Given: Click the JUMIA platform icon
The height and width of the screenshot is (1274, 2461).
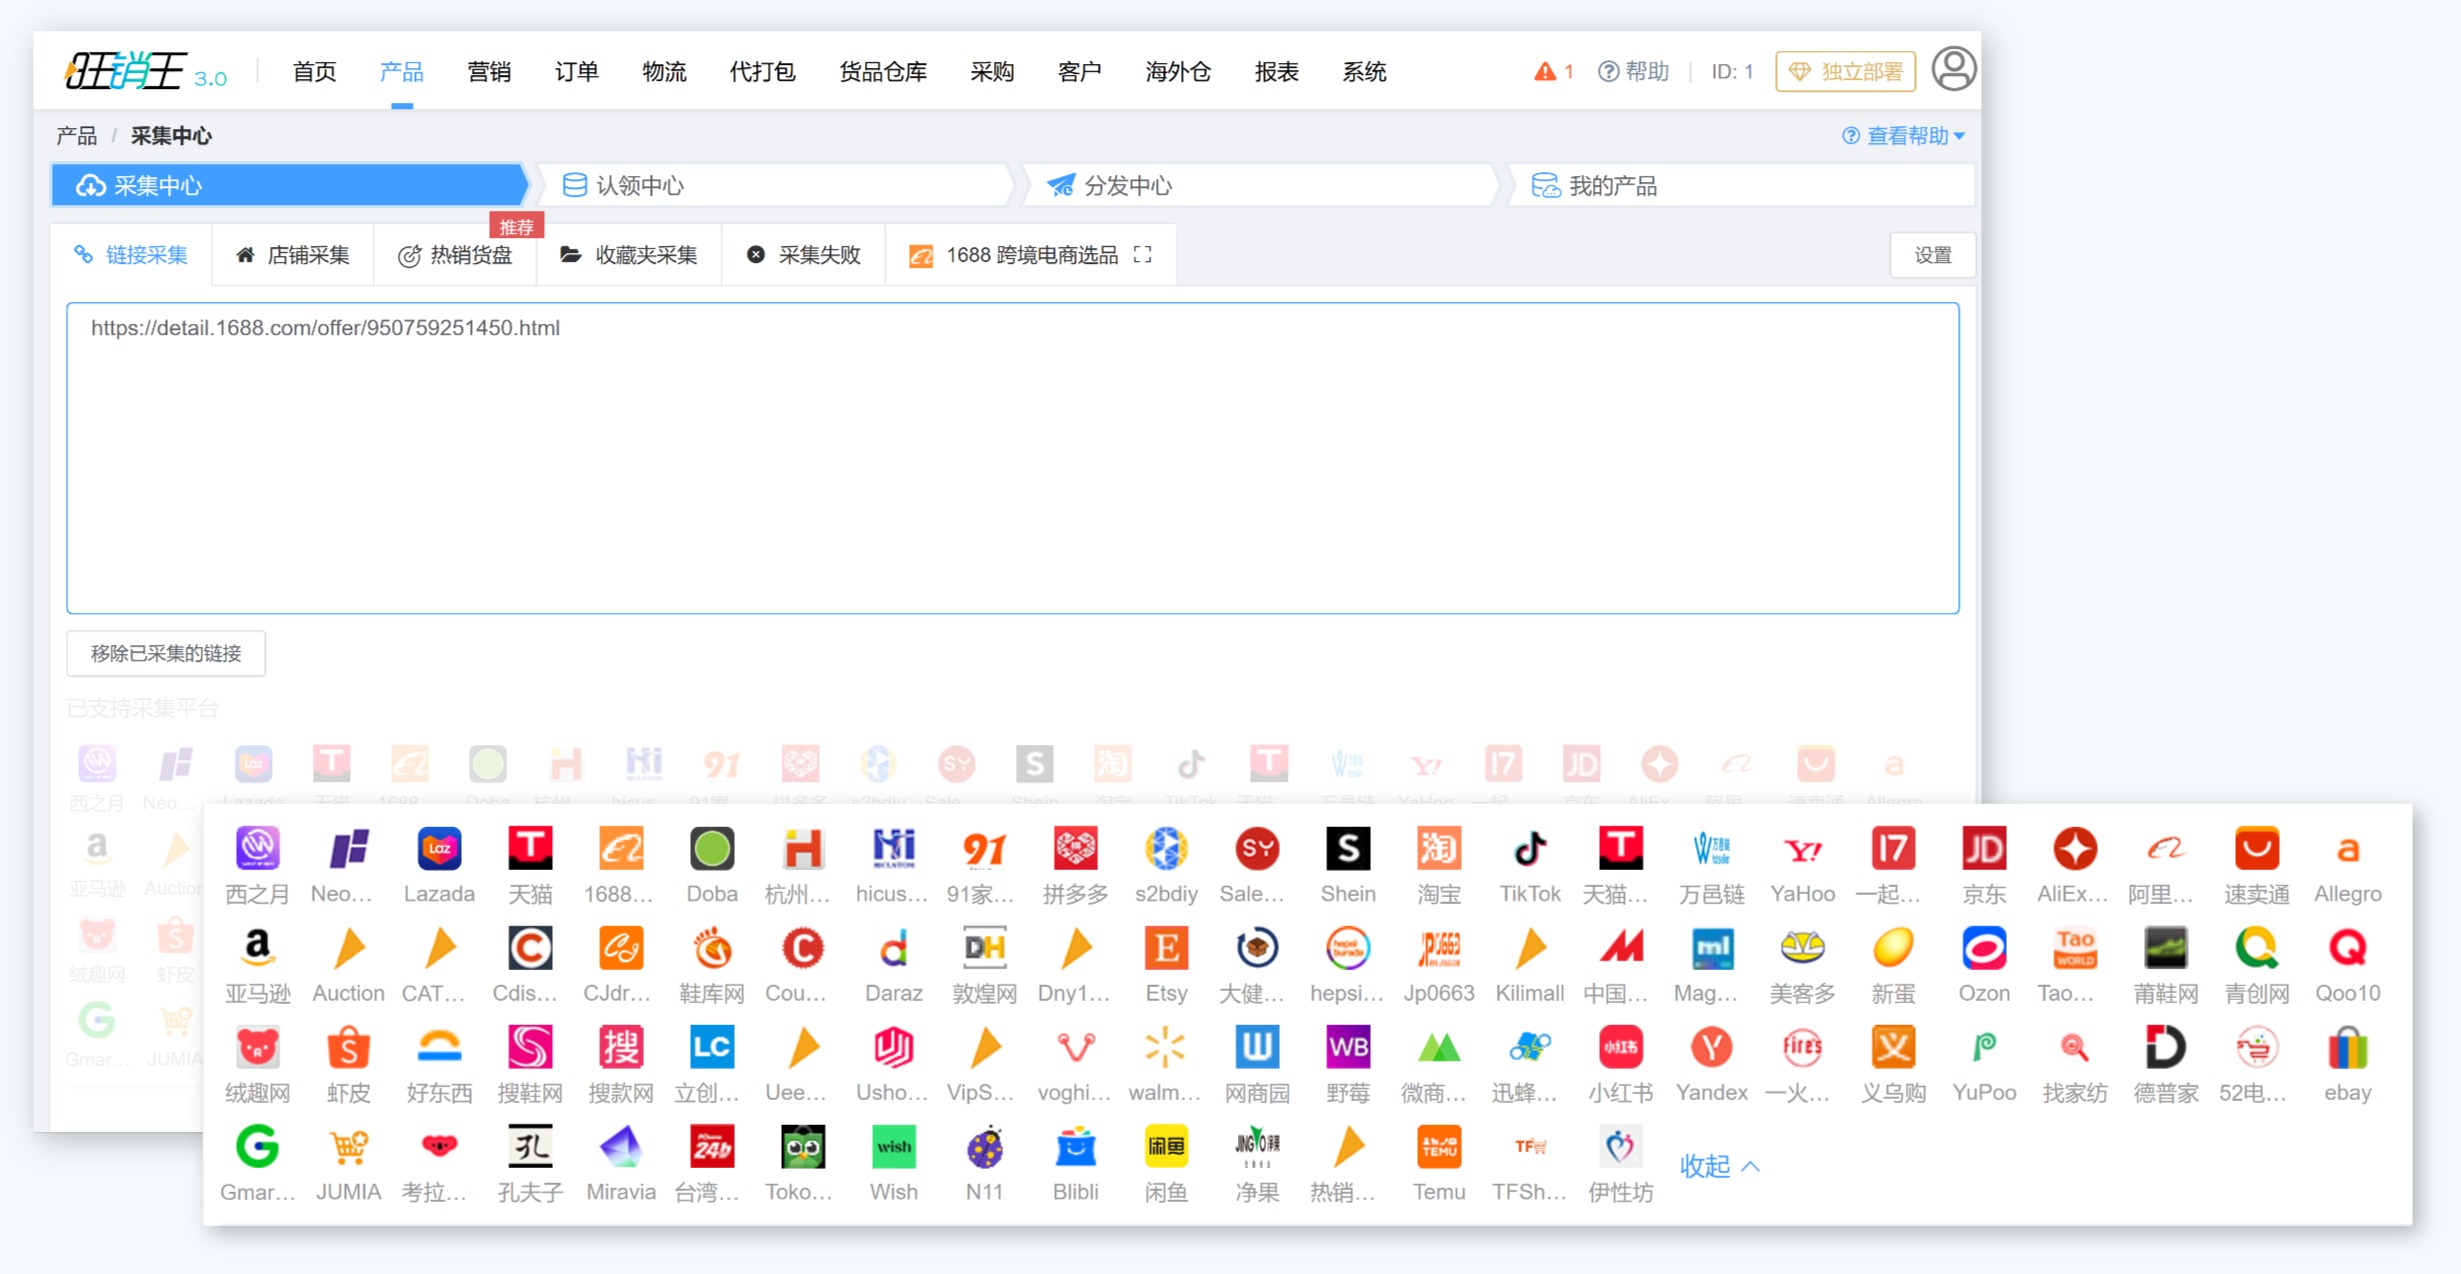Looking at the screenshot, I should [x=348, y=1147].
